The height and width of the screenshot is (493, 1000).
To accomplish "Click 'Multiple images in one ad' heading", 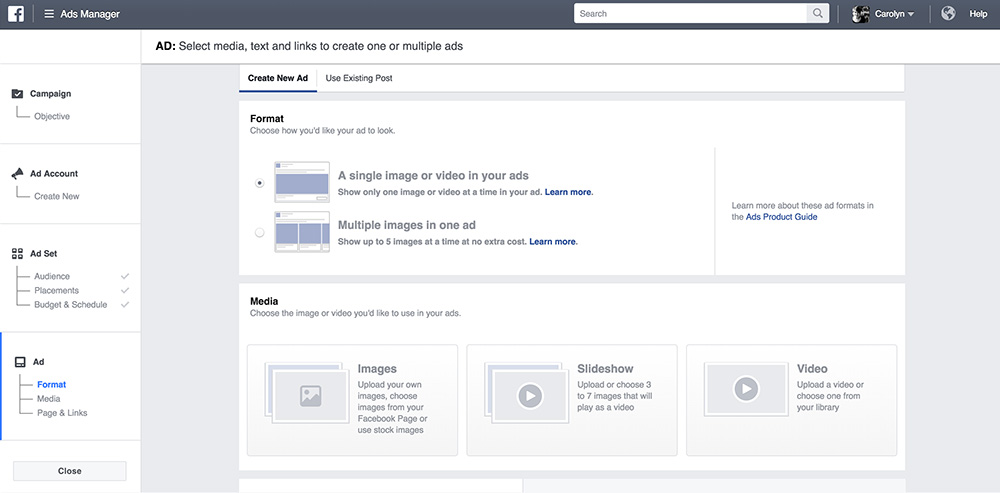I will [x=407, y=225].
